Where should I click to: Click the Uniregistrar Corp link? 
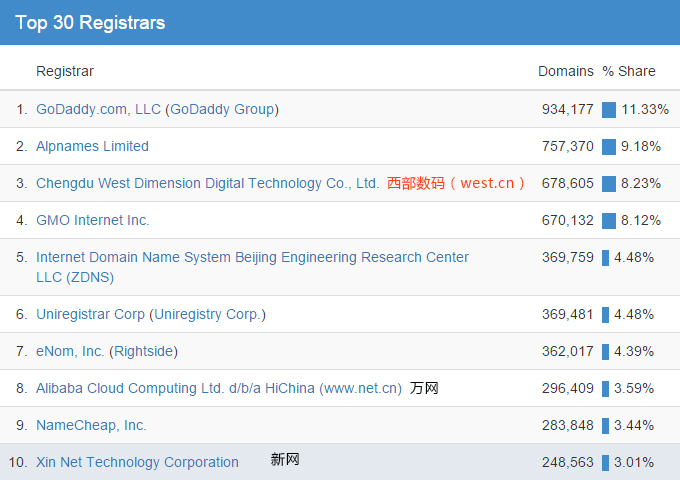click(90, 314)
